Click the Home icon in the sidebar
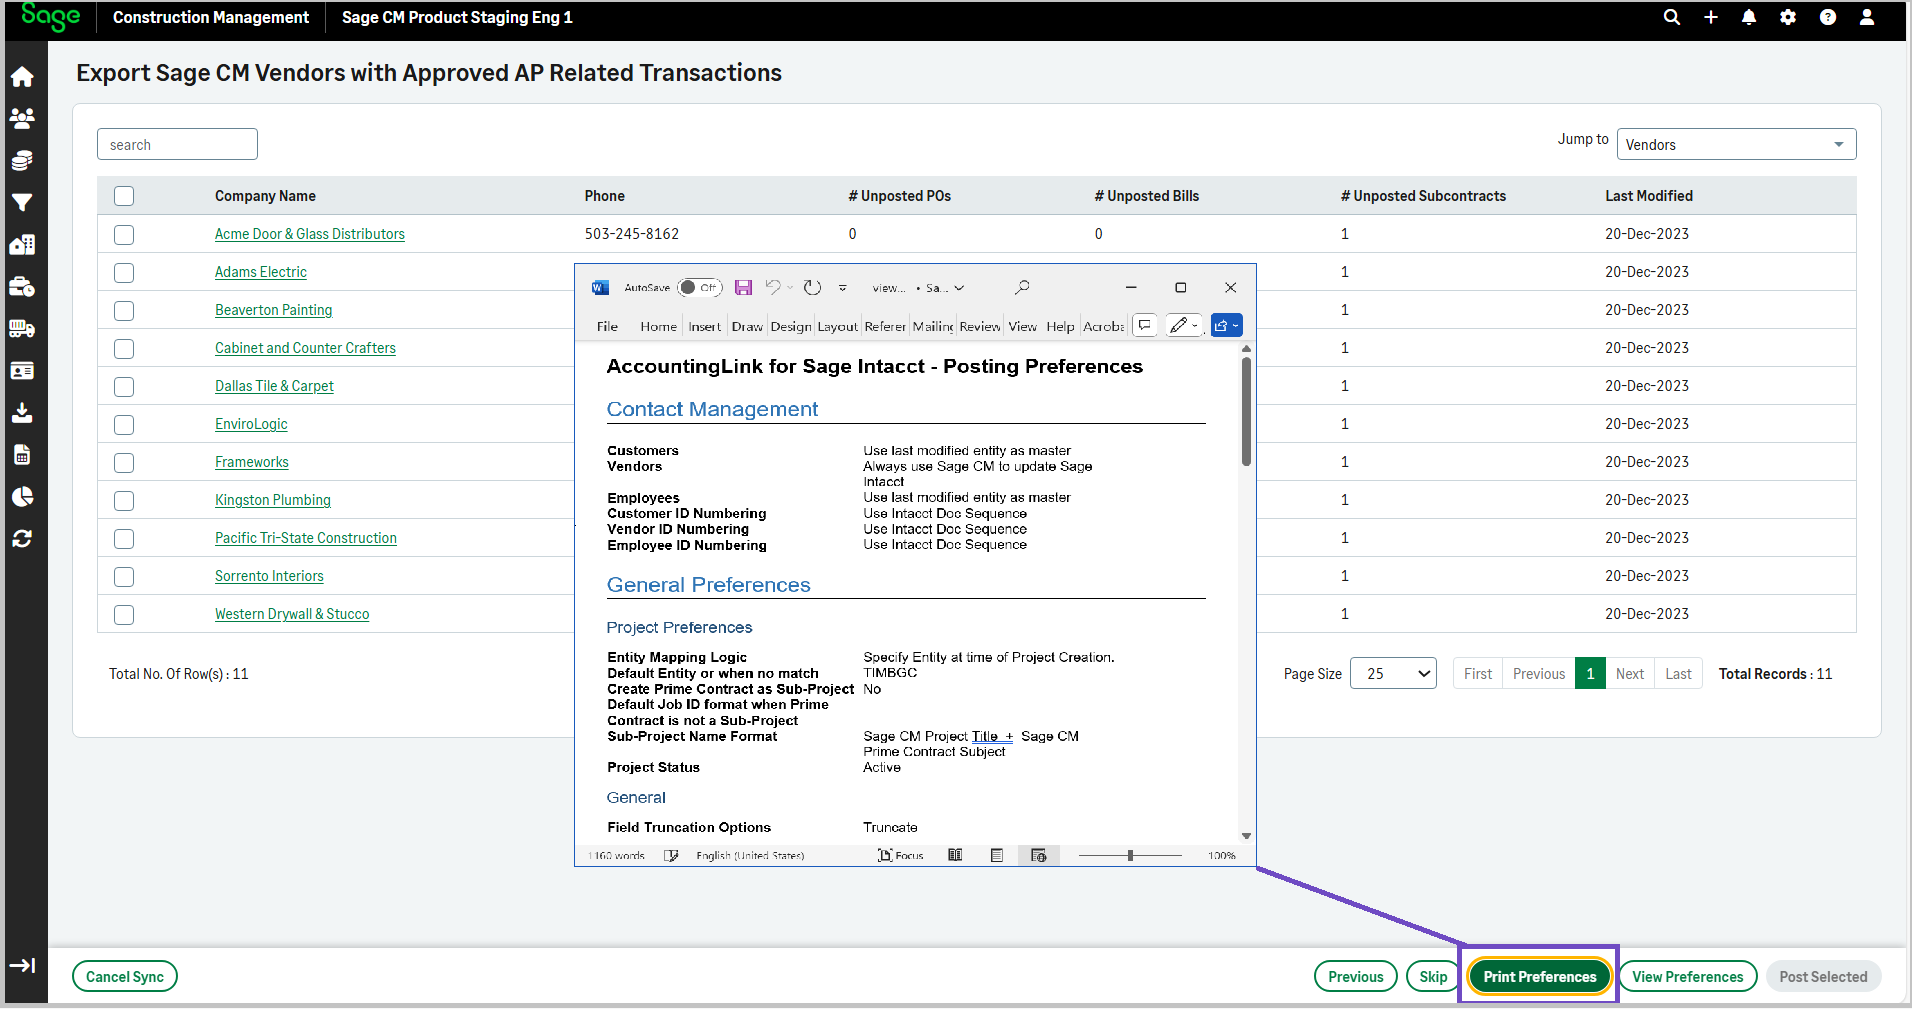 pos(22,77)
